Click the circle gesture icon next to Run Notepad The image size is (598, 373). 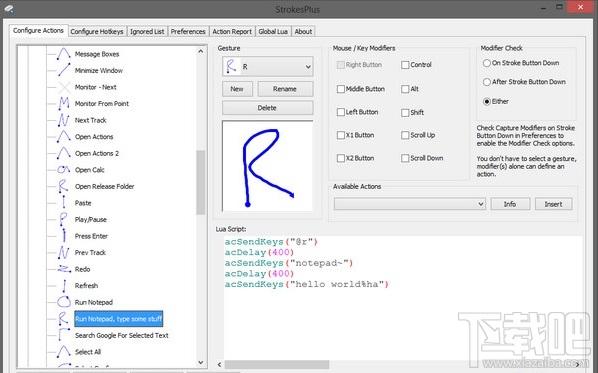(x=64, y=302)
